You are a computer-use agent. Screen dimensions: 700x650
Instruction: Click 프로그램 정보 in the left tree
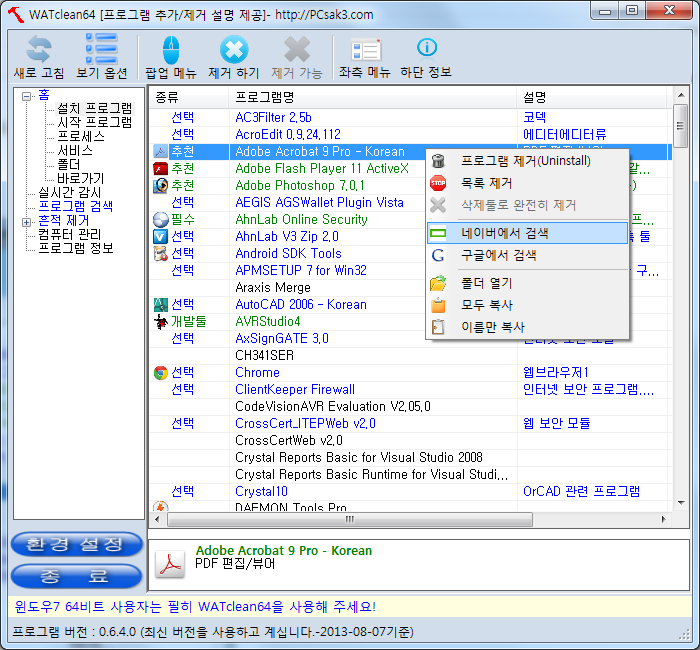75,248
